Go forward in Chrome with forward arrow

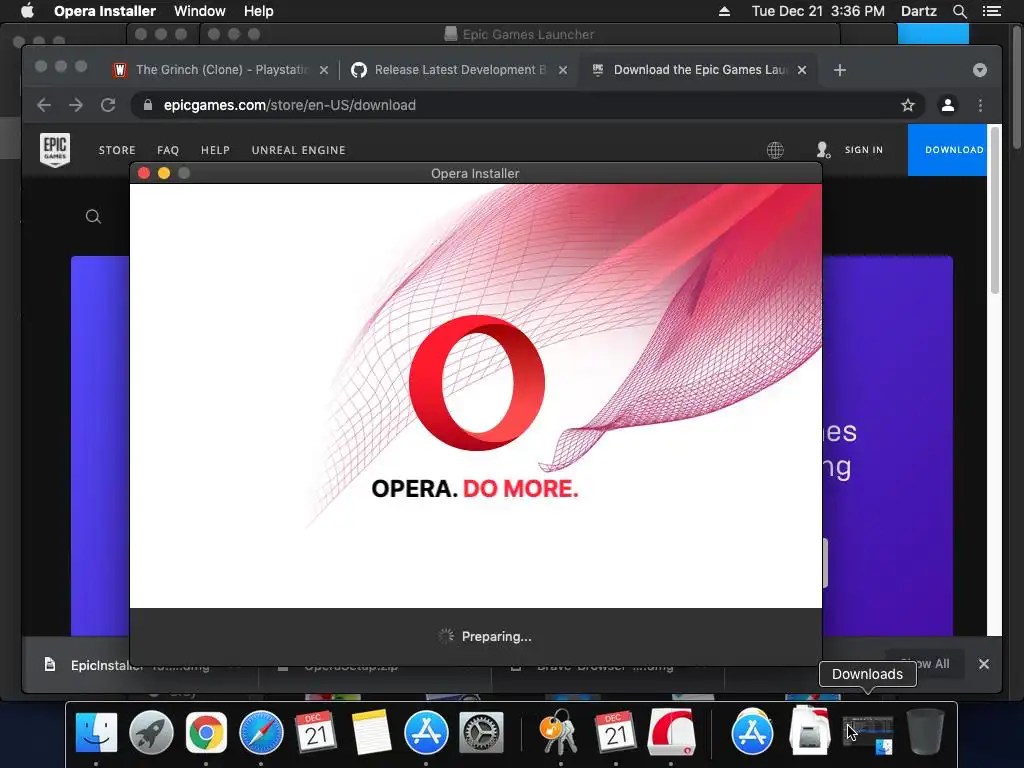76,105
